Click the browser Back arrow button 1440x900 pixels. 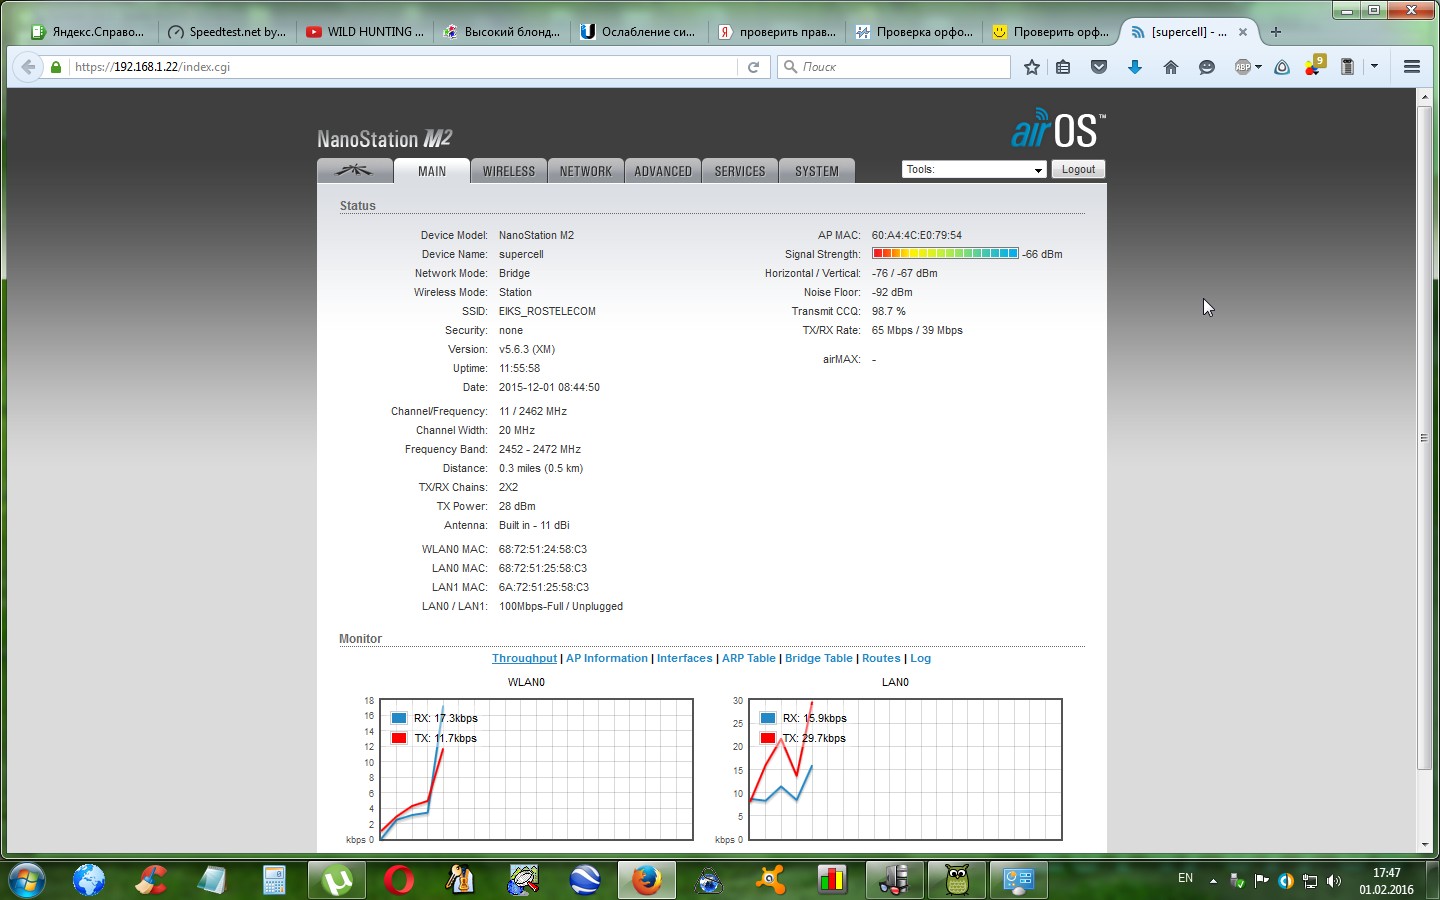pos(28,67)
